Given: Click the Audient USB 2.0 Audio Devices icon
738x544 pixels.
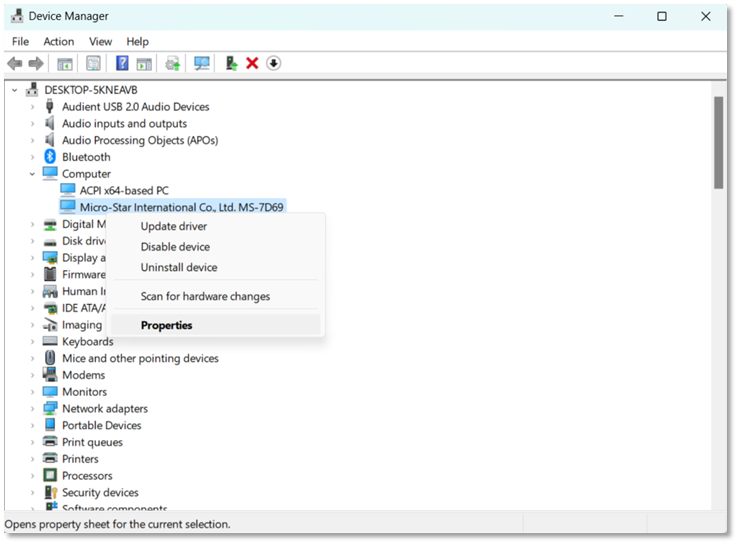Looking at the screenshot, I should coord(49,106).
